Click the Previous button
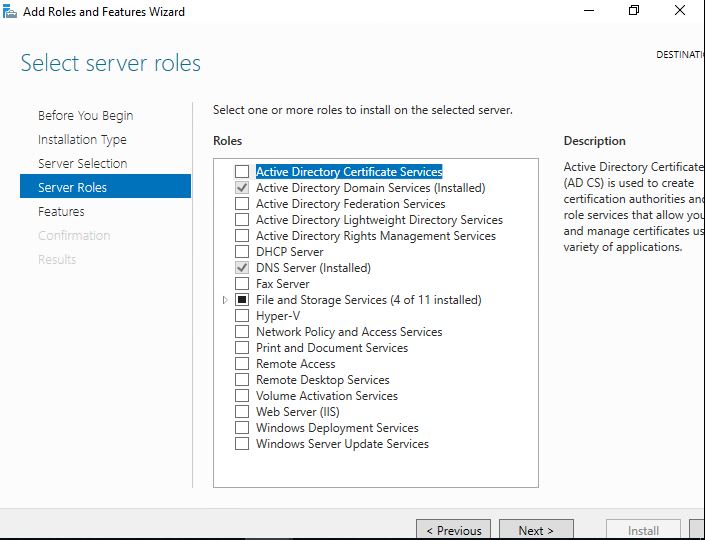This screenshot has width=705, height=540. point(453,530)
